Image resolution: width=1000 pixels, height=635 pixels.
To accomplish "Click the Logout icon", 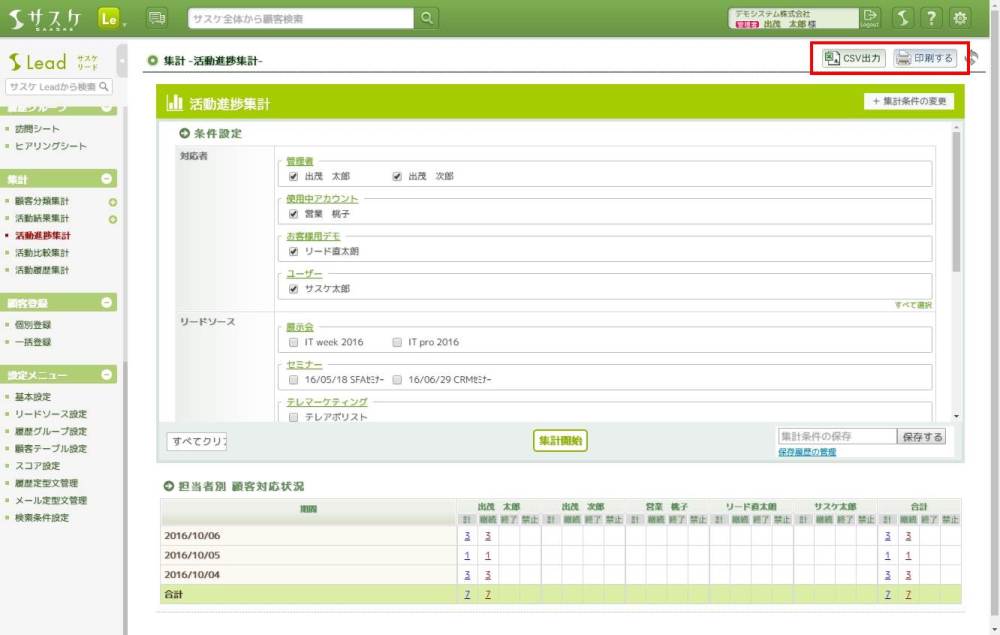I will coord(871,18).
